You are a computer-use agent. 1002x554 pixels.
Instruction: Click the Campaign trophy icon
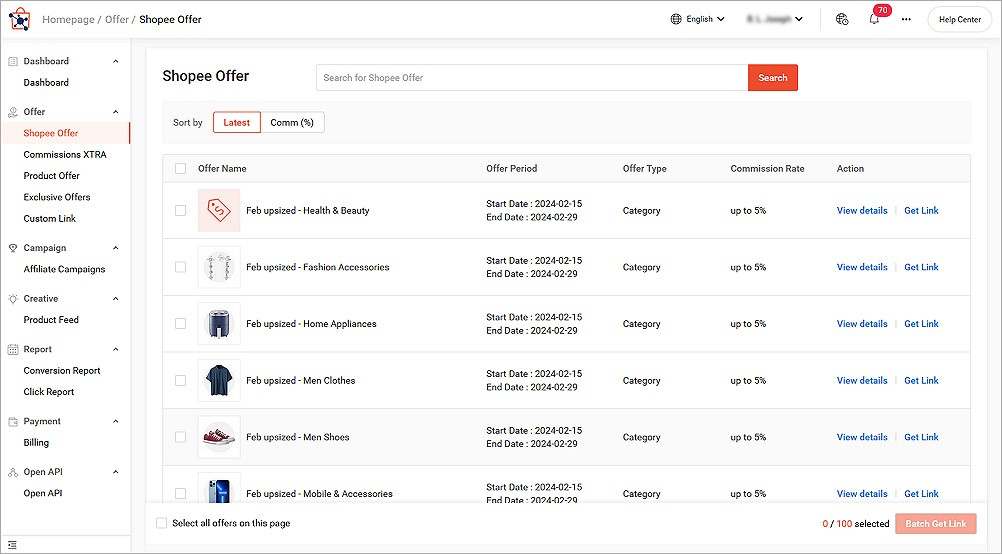click(x=13, y=248)
